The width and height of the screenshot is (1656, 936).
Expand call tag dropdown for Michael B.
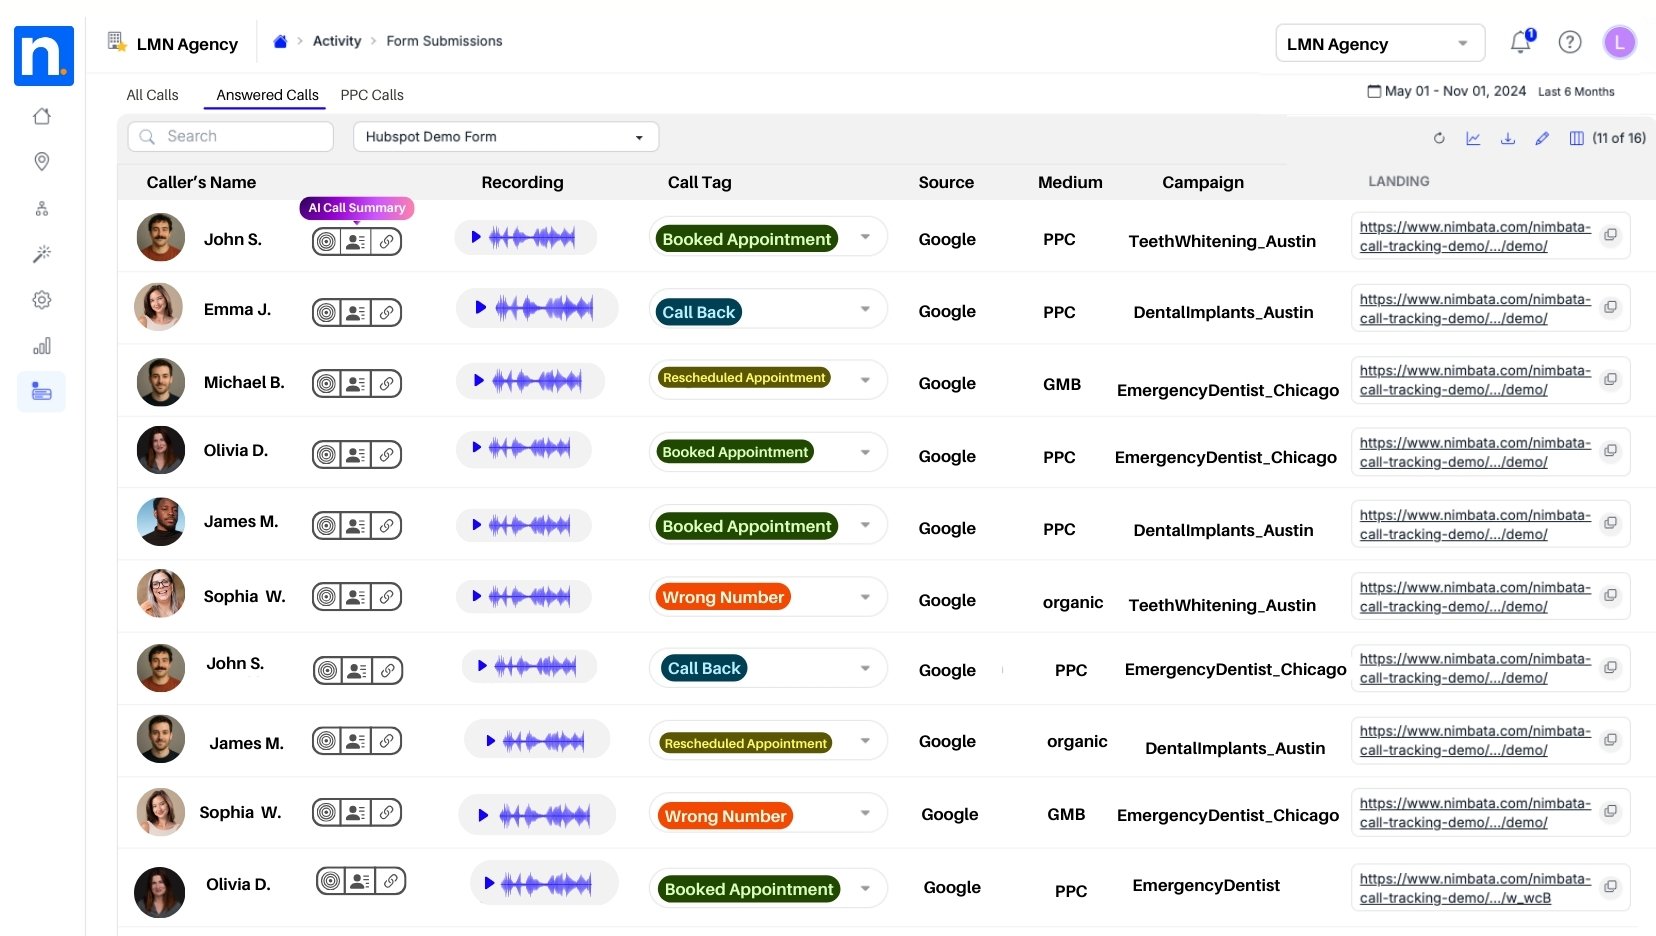click(865, 379)
